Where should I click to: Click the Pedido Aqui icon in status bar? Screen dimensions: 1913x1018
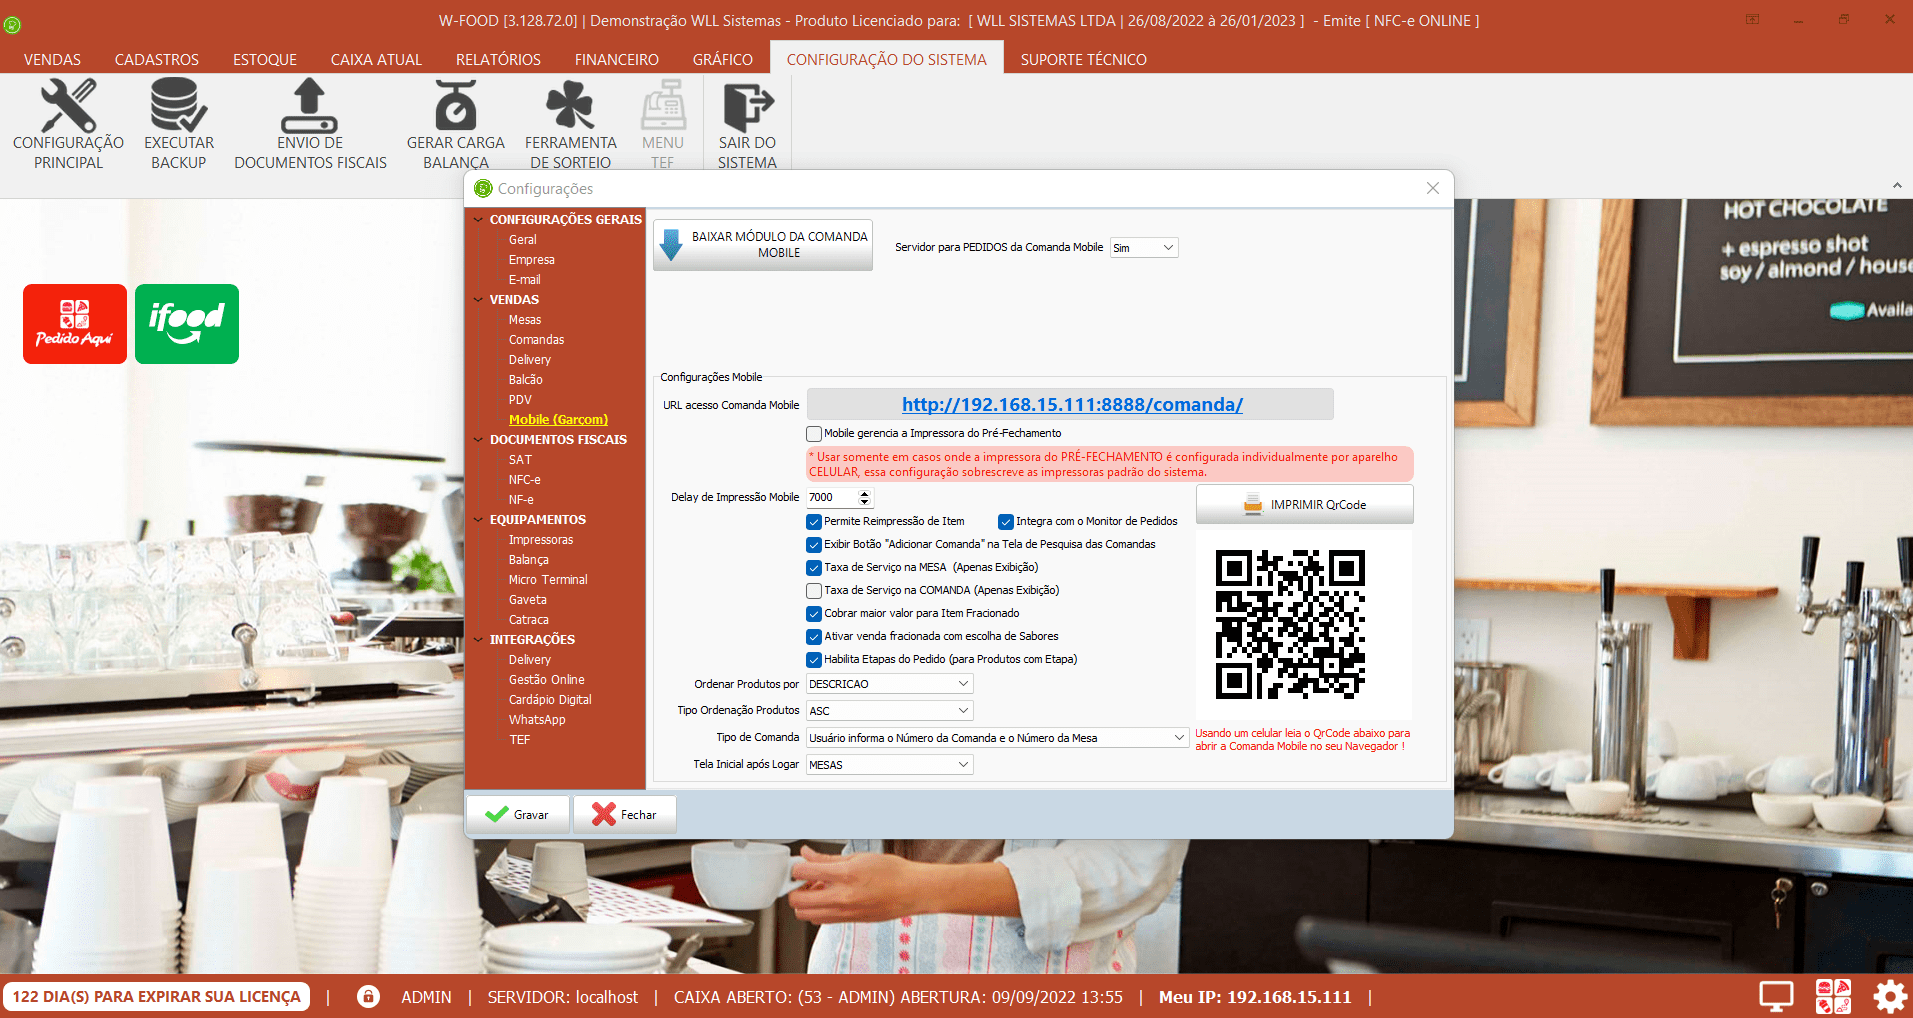pos(1833,997)
